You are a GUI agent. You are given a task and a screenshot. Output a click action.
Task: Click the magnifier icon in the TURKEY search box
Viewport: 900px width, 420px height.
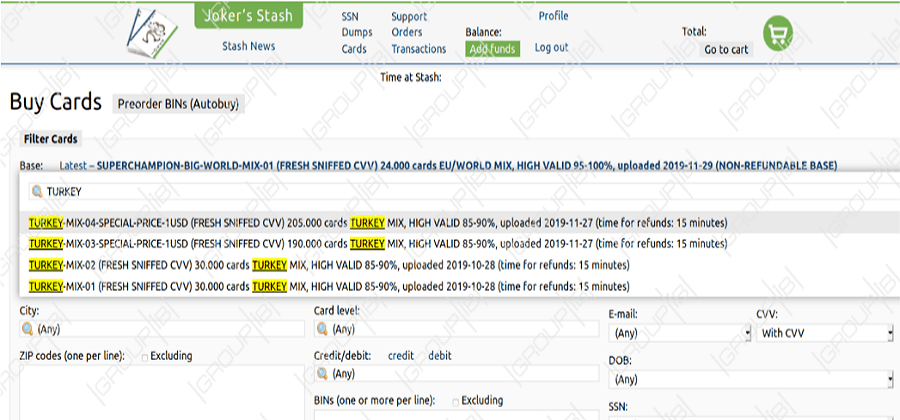[37, 192]
